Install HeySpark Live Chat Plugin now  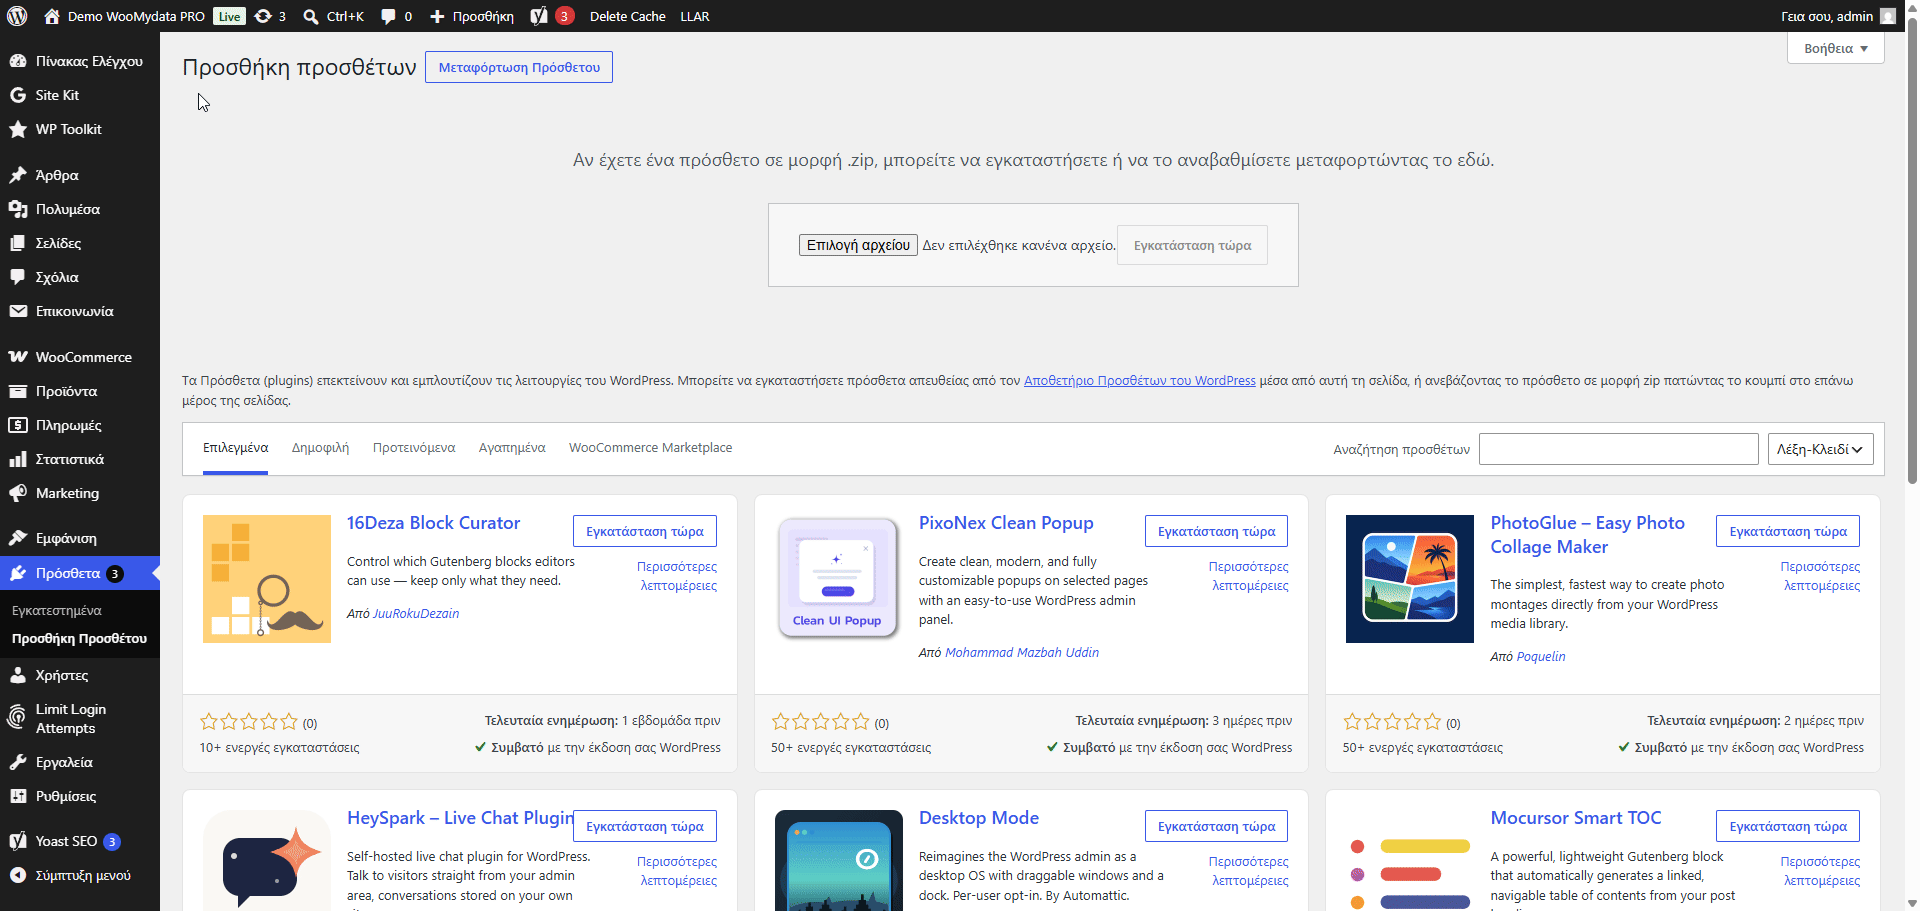click(x=645, y=826)
